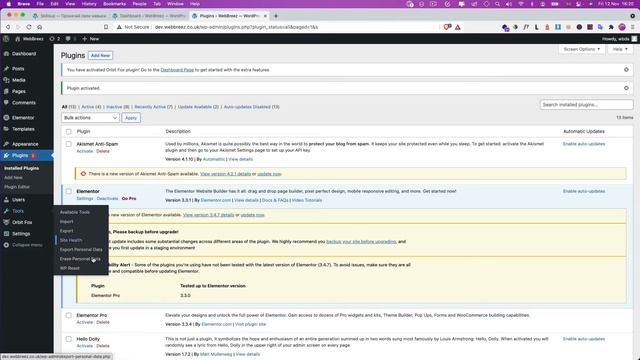Viewport: 640px width, 360px height.
Task: Click the browser address bar URL
Action: point(236,27)
